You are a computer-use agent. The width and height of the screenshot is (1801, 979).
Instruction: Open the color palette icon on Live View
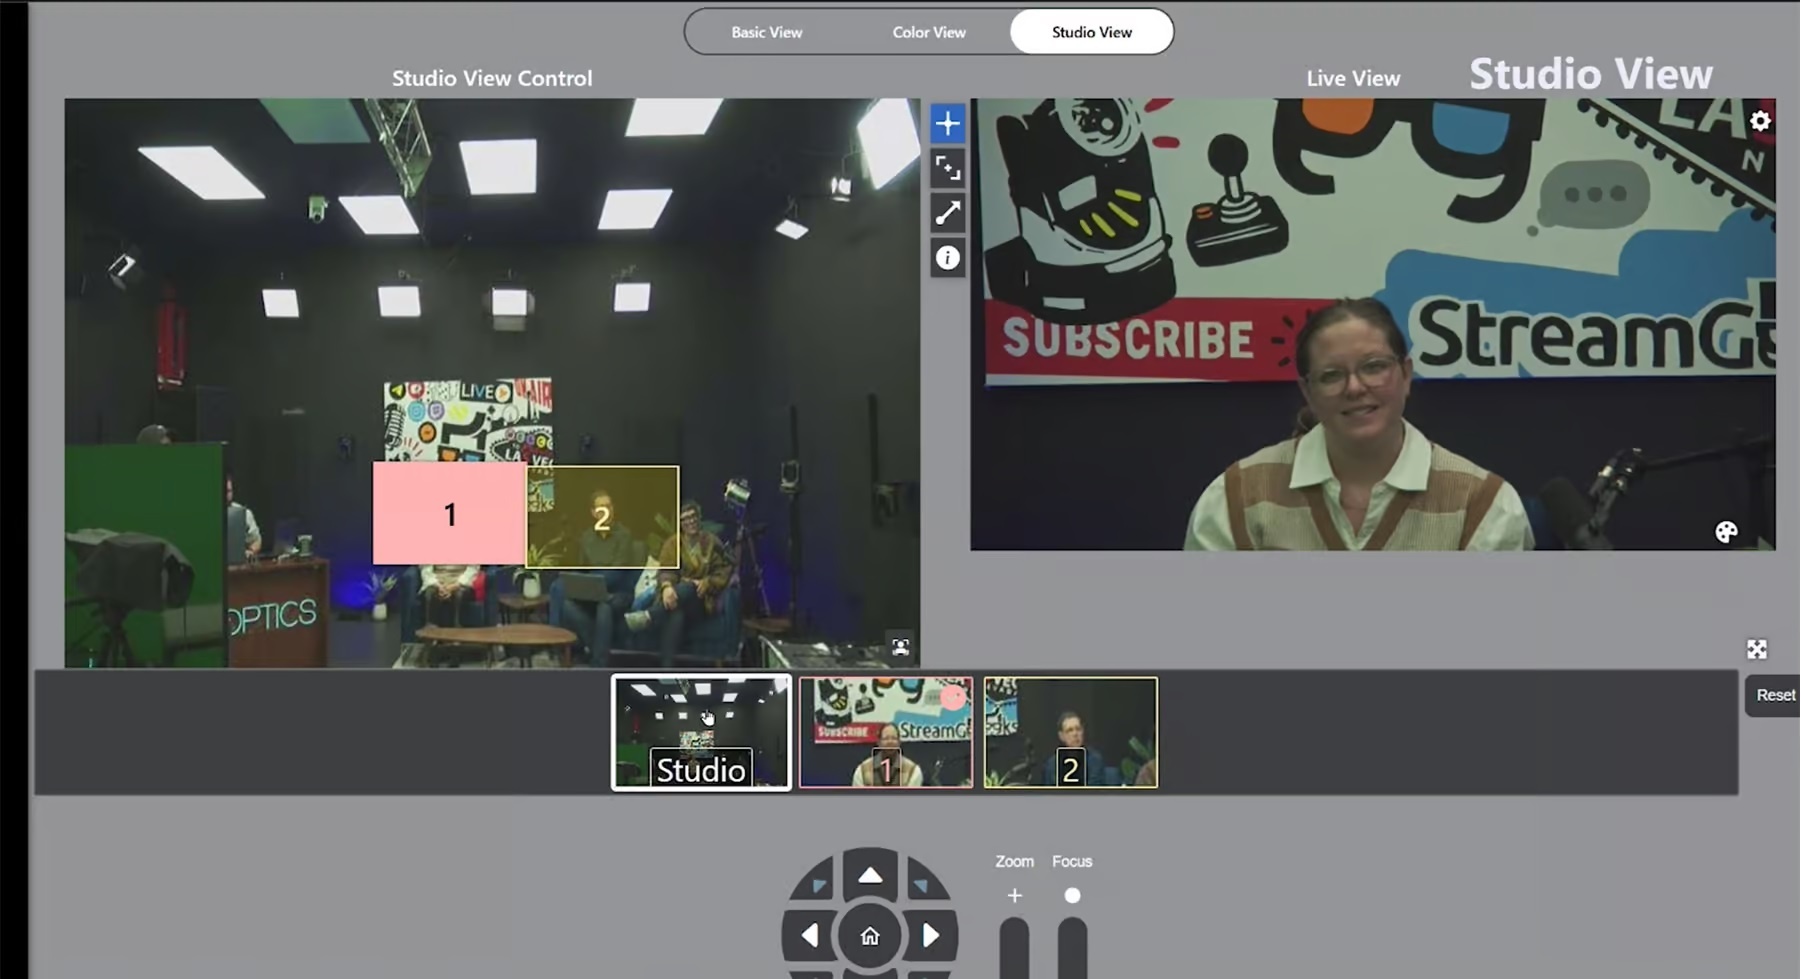[x=1726, y=532]
